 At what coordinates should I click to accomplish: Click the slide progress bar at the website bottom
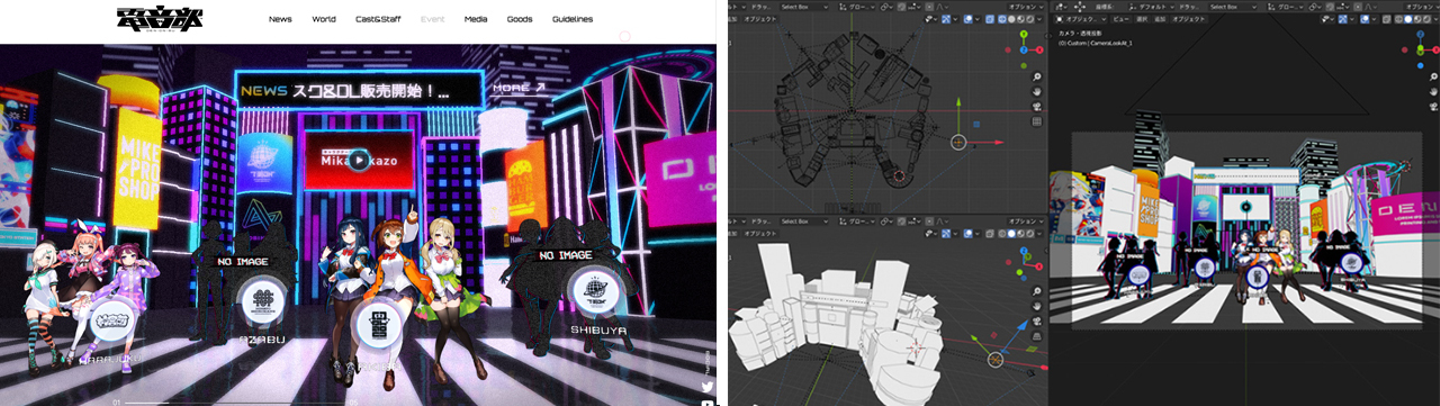(x=236, y=402)
